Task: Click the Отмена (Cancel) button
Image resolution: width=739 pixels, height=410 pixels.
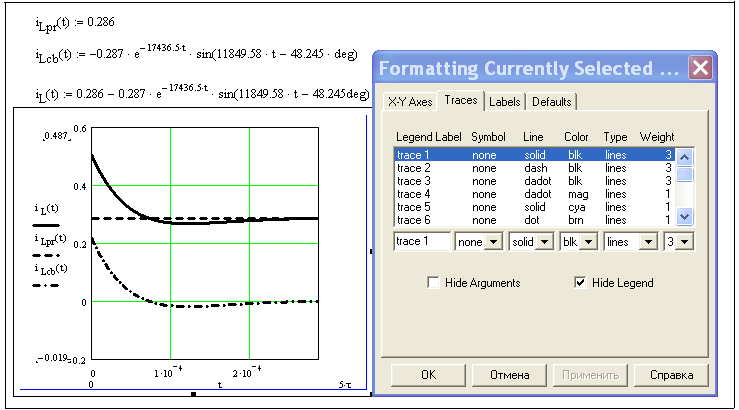Action: (509, 375)
